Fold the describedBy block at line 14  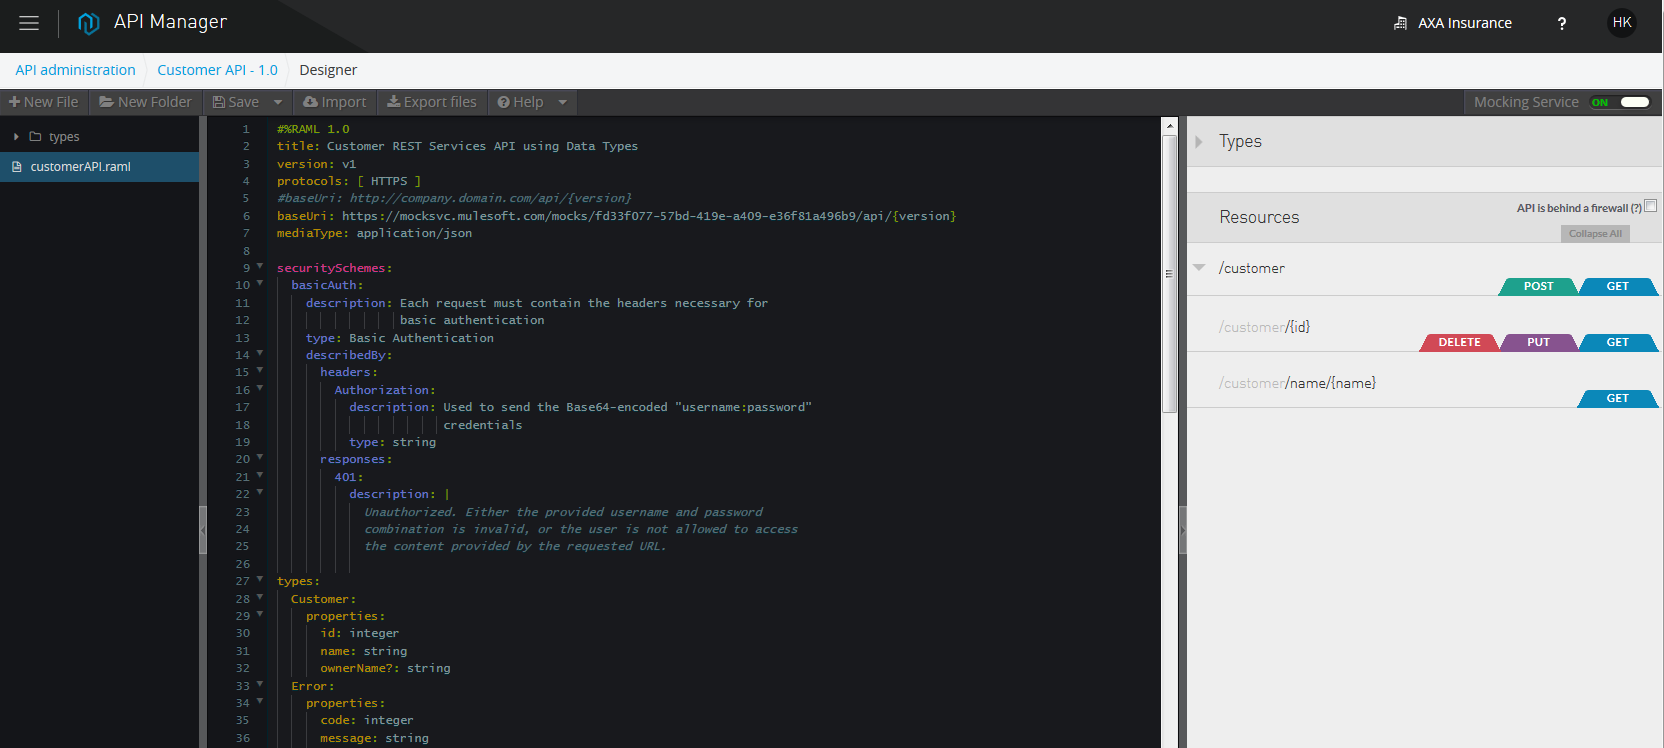[x=260, y=354]
